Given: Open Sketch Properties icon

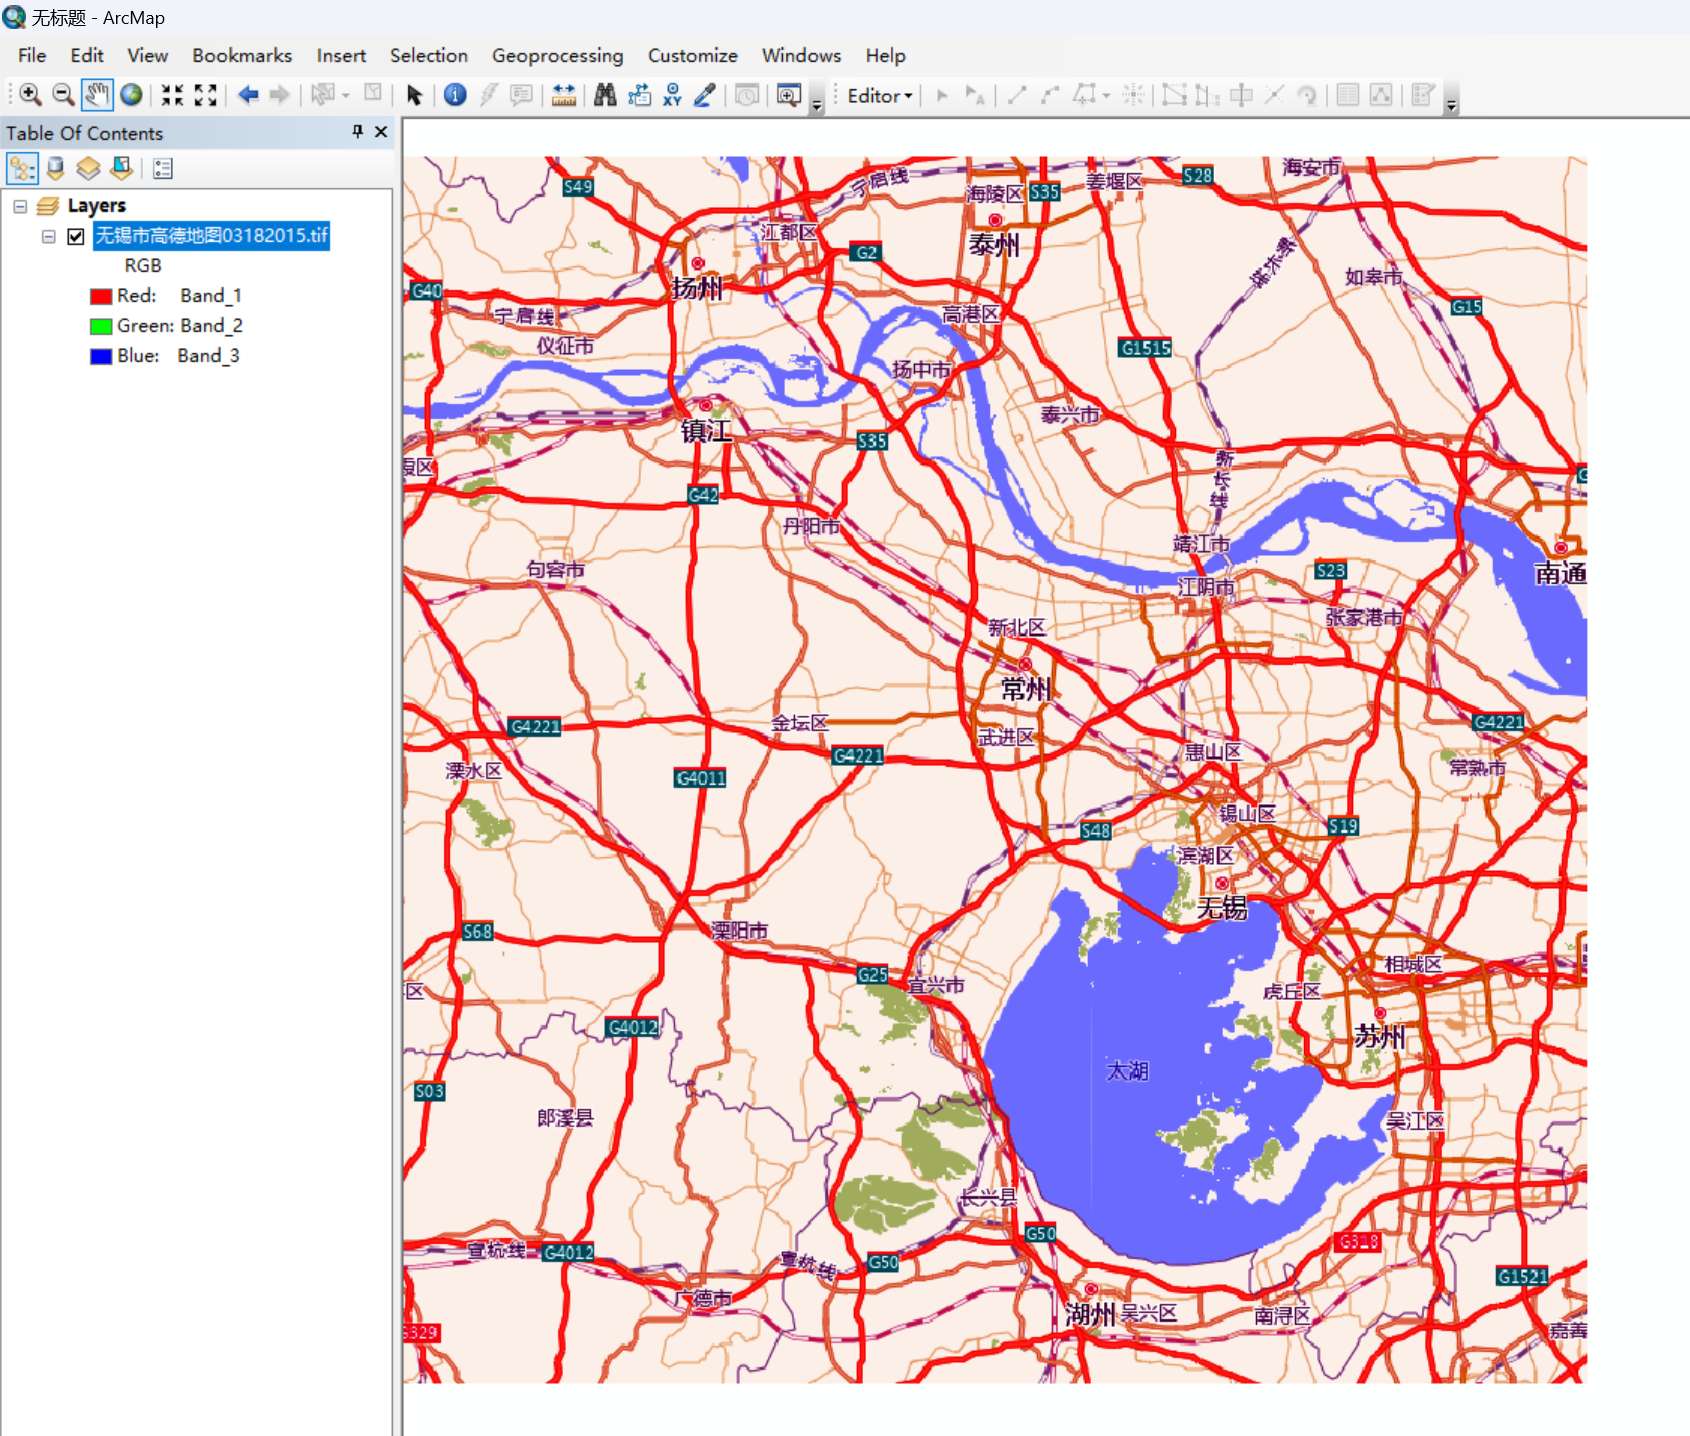Looking at the screenshot, I should [1381, 95].
